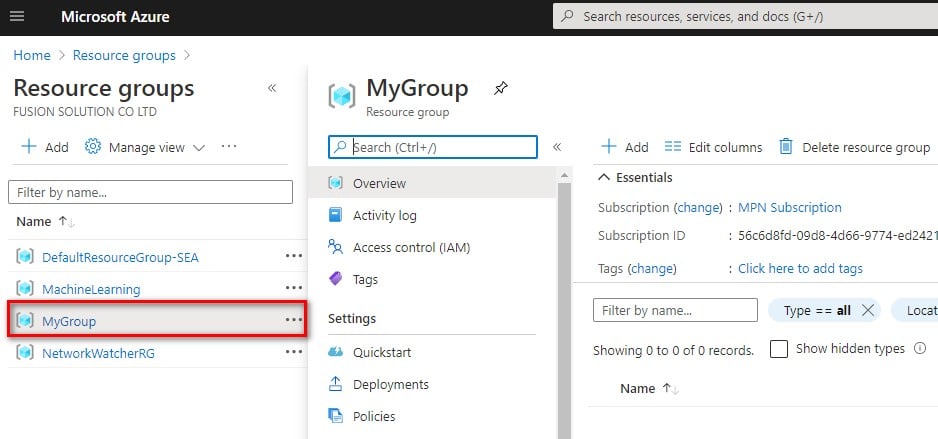
Task: Open Manage view dropdown chevron
Action: pos(199,148)
